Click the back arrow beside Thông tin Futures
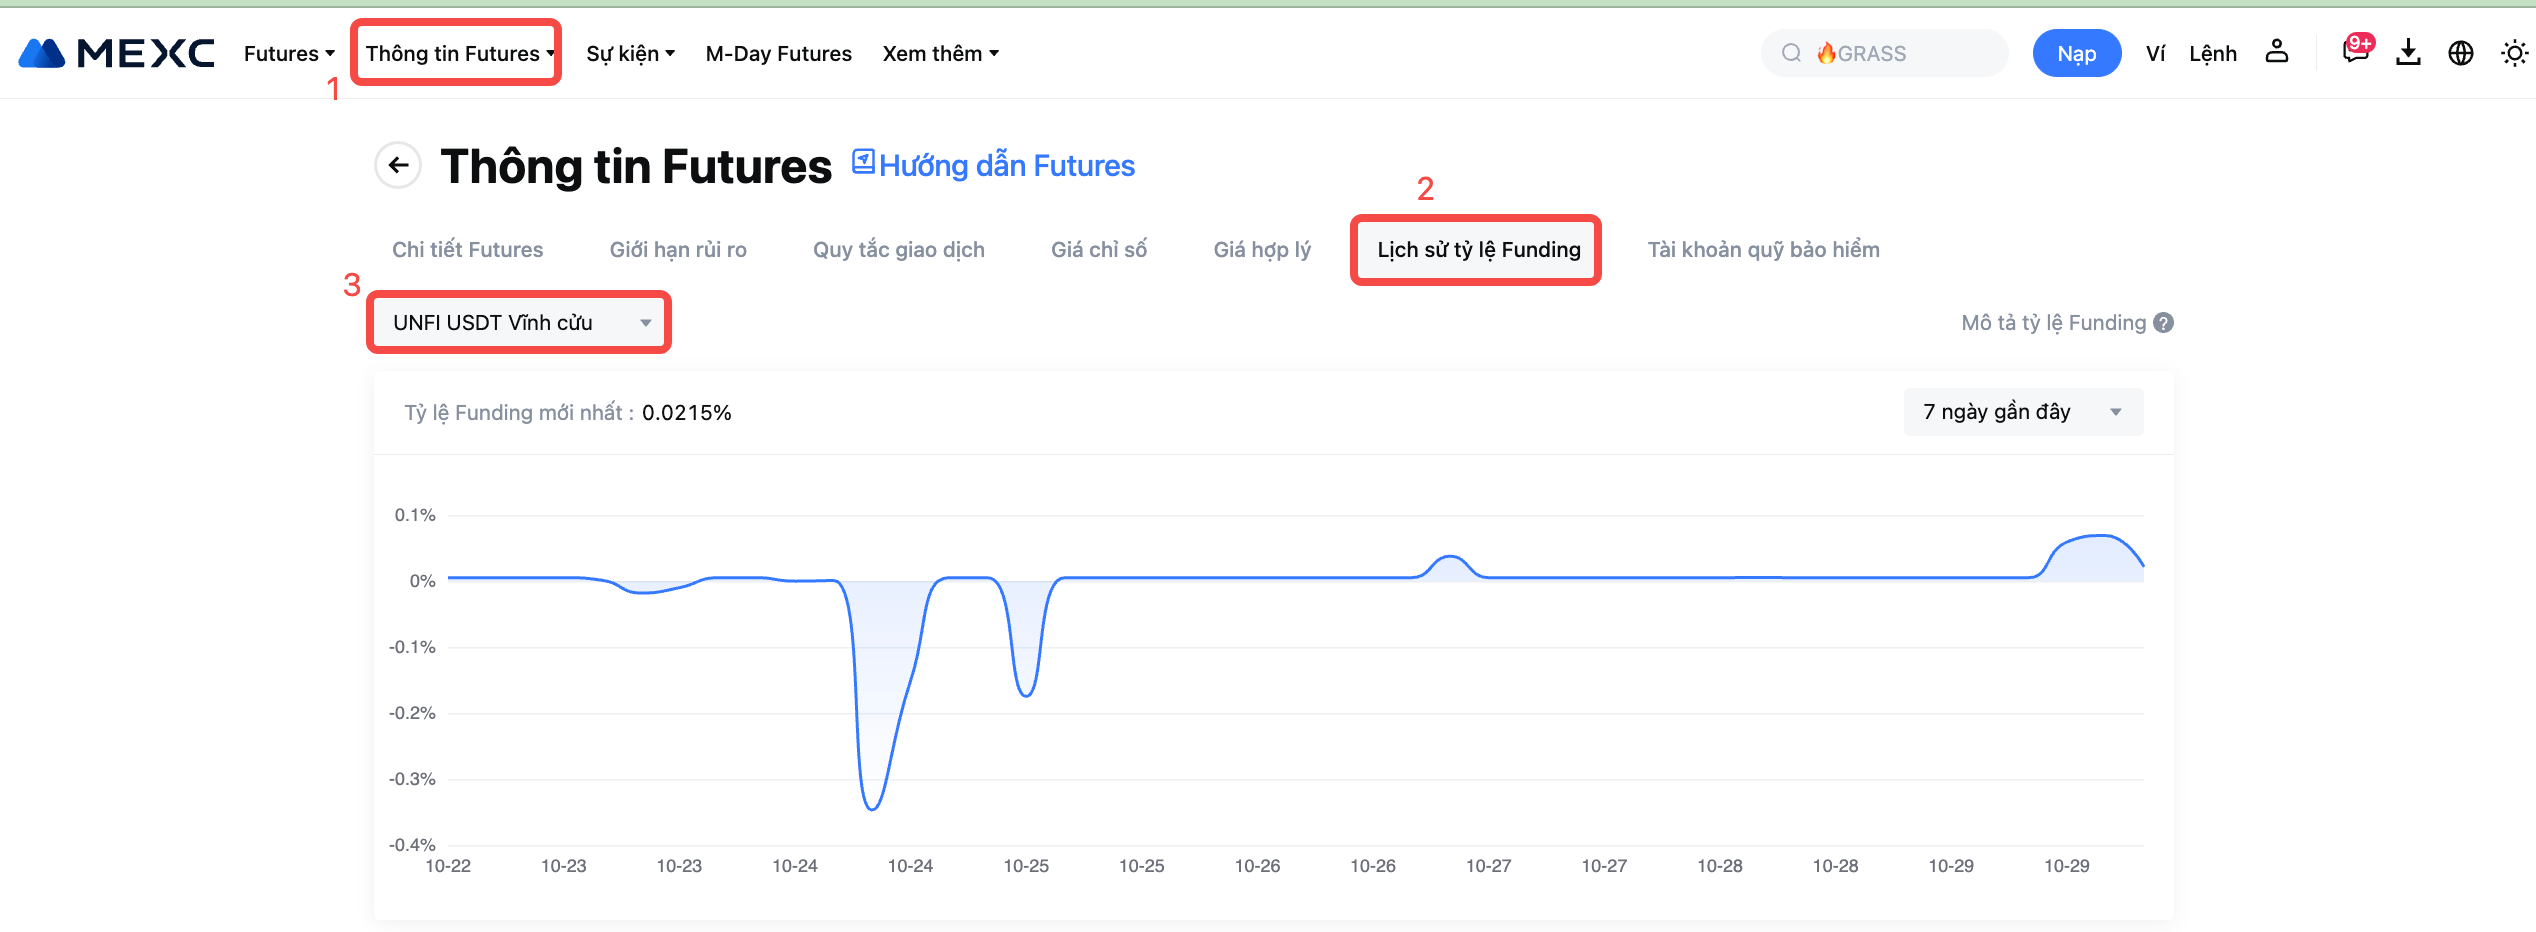 (x=398, y=165)
